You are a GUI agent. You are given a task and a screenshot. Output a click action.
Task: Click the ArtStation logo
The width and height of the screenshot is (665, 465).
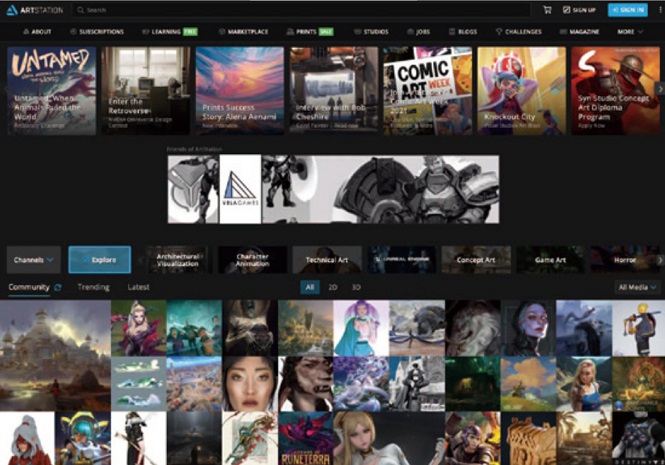click(x=34, y=10)
